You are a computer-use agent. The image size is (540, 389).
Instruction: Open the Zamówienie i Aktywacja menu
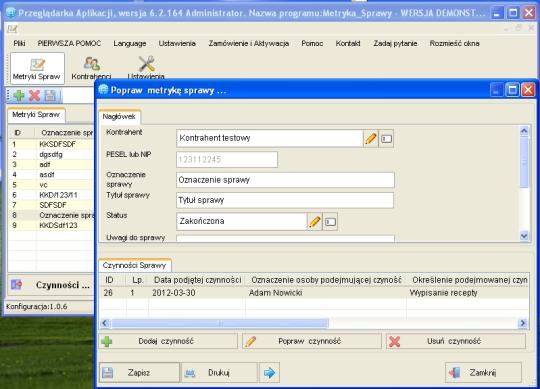click(249, 43)
